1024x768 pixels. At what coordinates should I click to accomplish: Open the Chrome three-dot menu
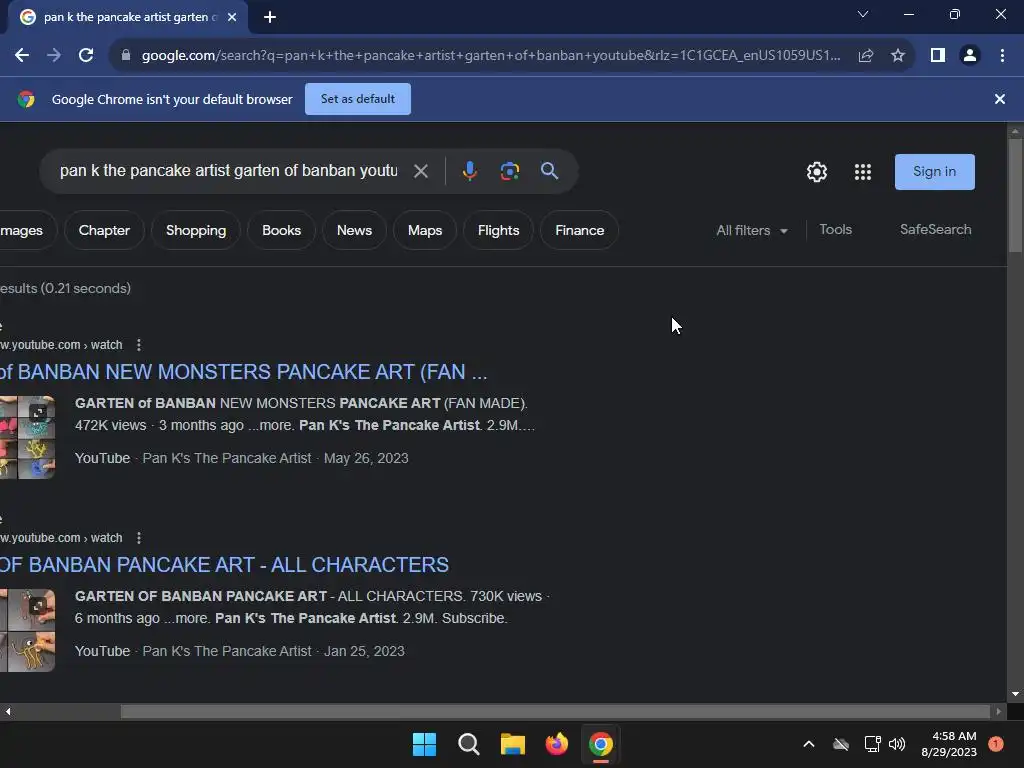pos(1002,56)
